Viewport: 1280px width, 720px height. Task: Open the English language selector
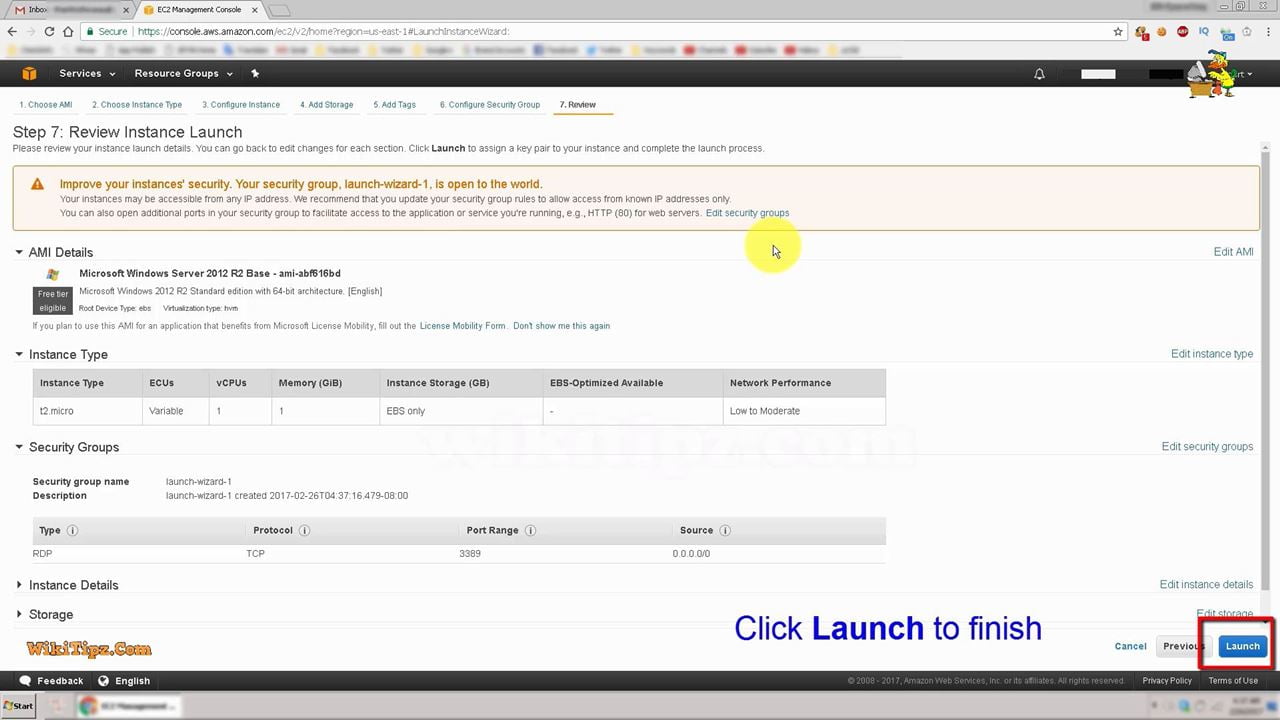coord(124,681)
